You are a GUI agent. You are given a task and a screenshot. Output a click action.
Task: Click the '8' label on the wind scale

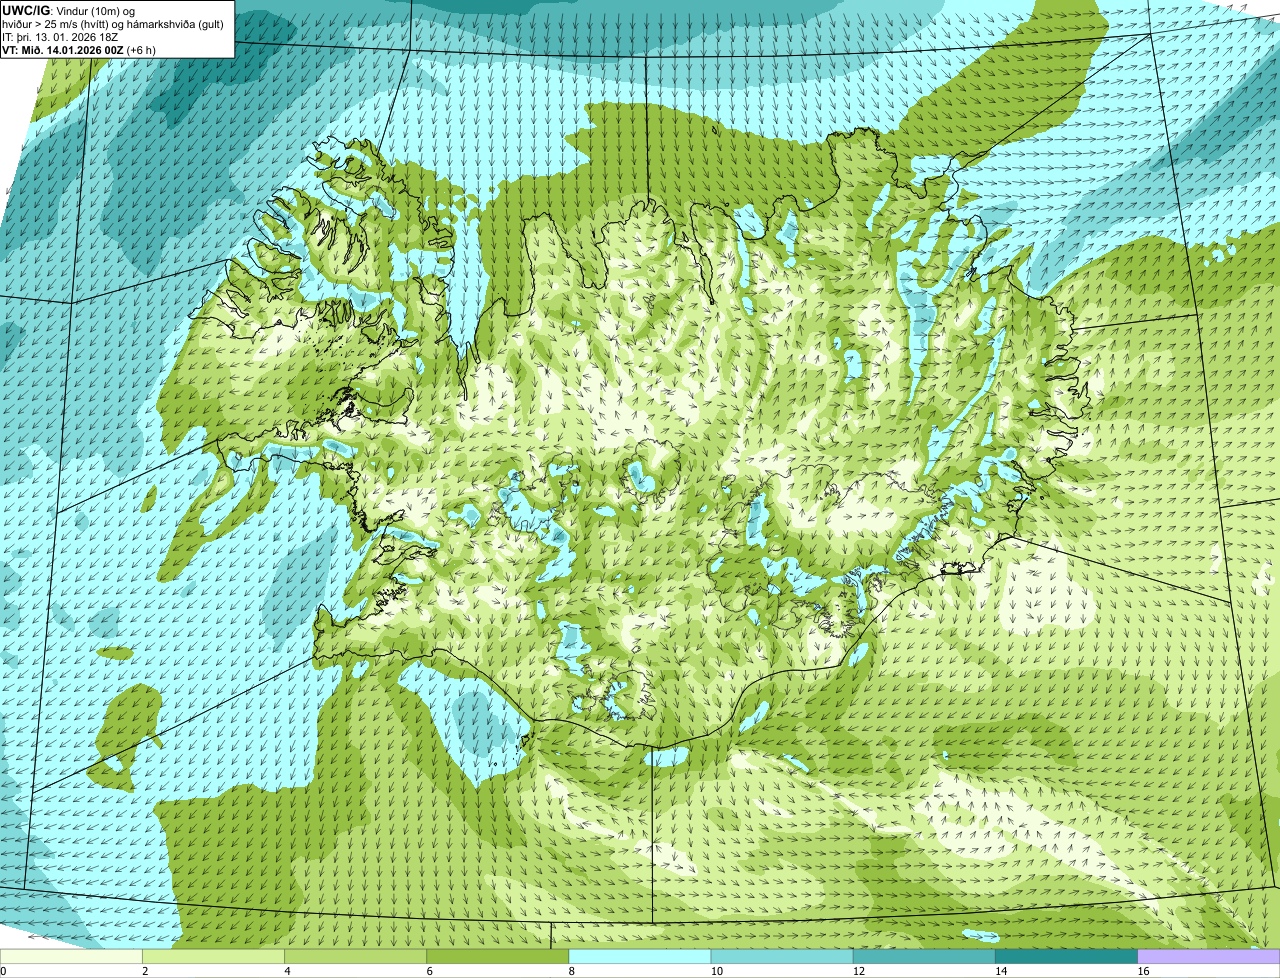tap(572, 971)
